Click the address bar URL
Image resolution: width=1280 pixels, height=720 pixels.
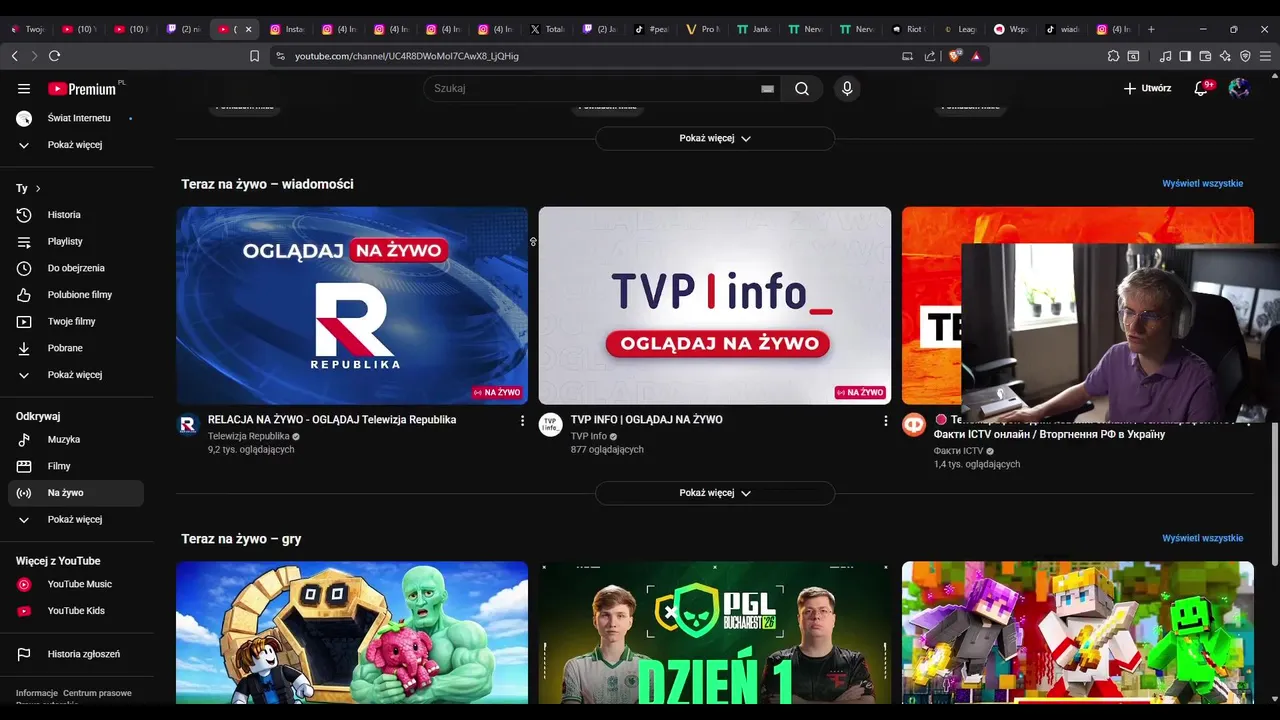point(407,56)
